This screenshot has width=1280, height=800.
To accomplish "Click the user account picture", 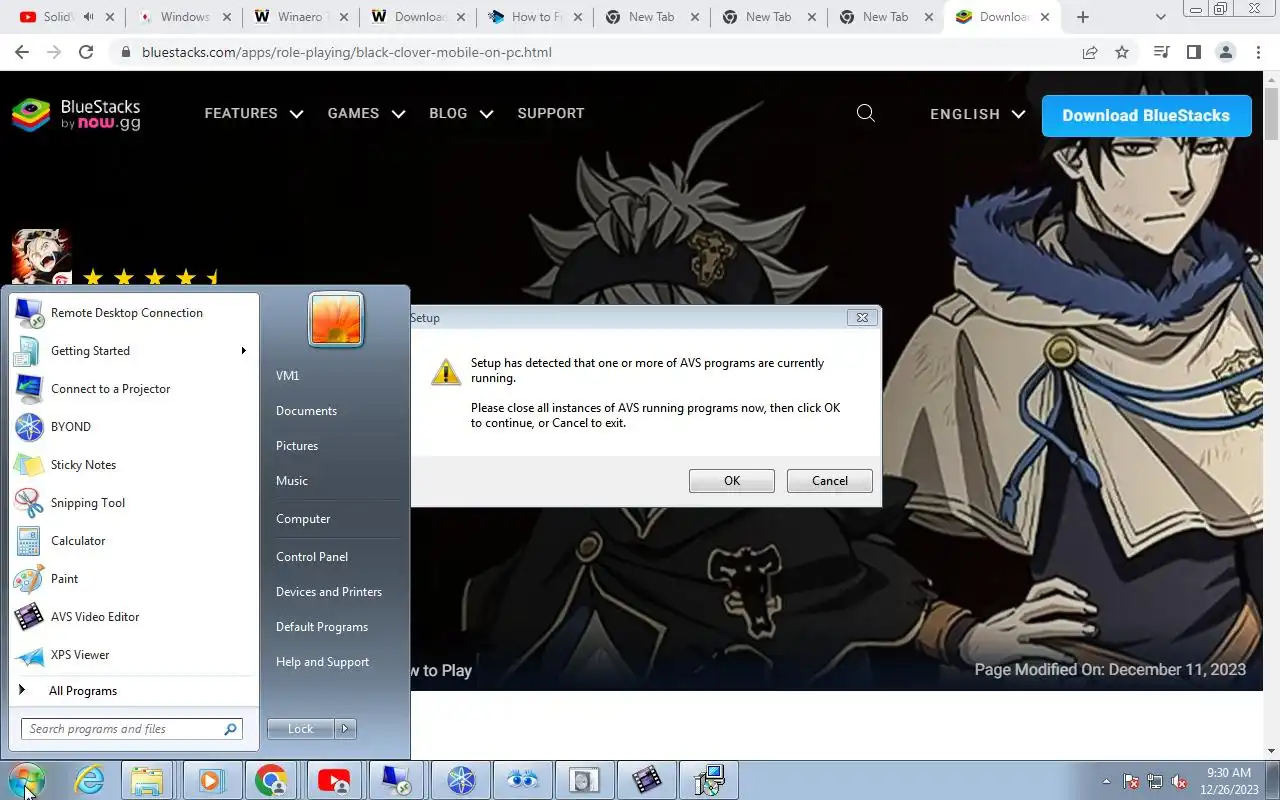I will click(336, 319).
